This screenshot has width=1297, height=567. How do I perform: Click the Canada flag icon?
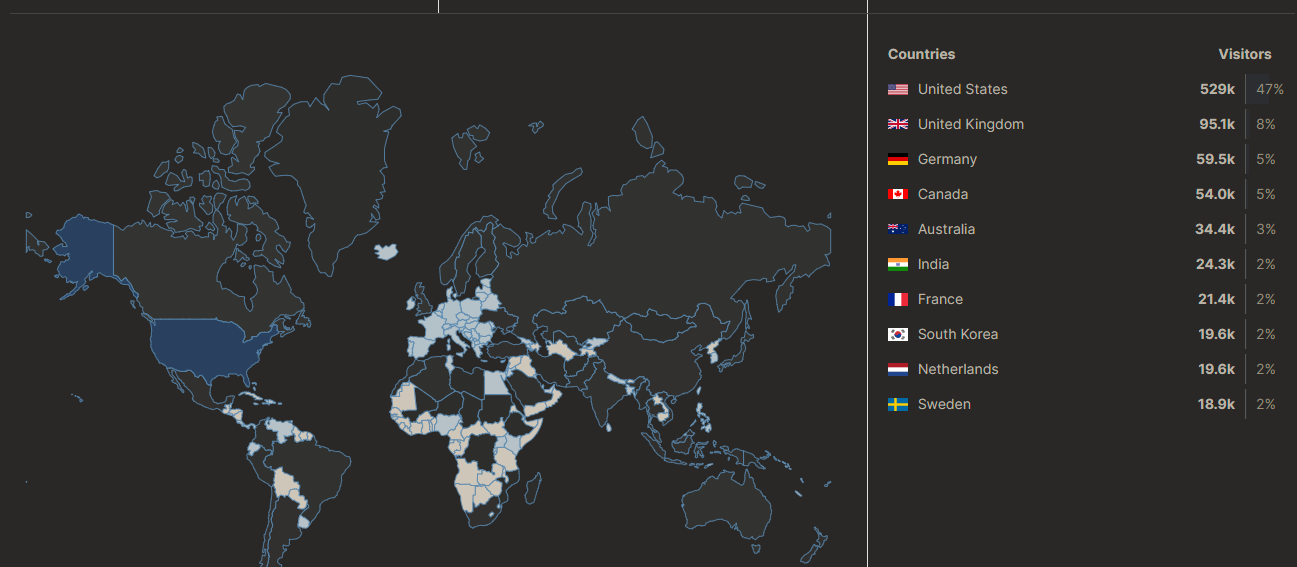click(x=897, y=194)
